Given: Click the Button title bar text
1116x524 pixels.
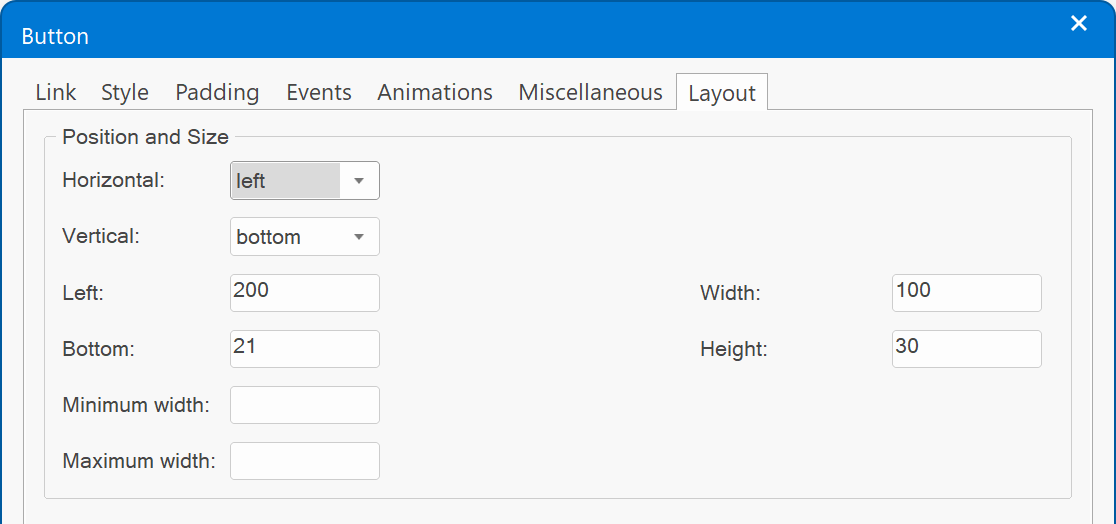Looking at the screenshot, I should (56, 37).
